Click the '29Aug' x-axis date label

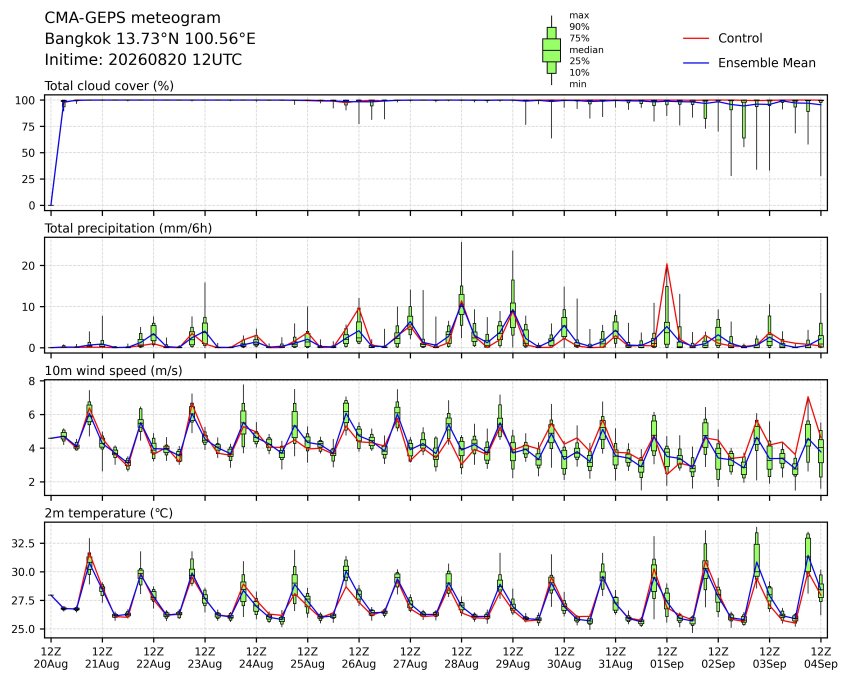pyautogui.click(x=513, y=664)
